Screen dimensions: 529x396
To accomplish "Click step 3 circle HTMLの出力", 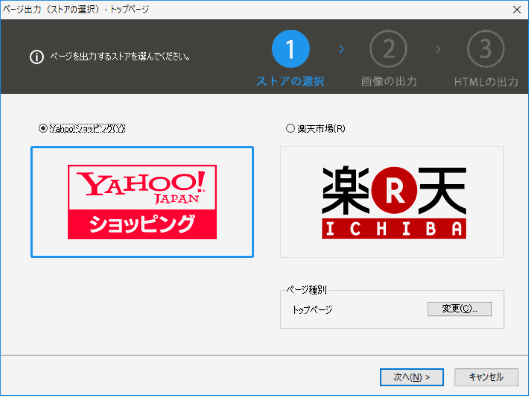I will [485, 49].
